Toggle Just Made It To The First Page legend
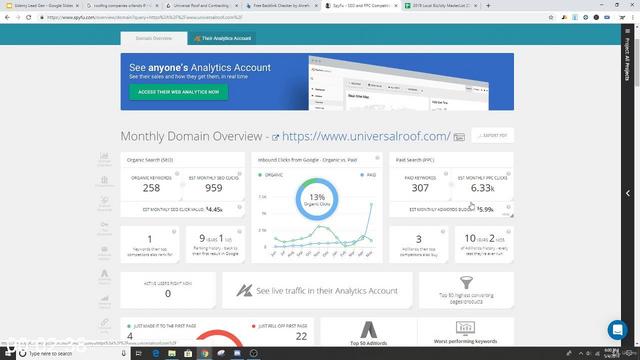The image size is (640, 360). tap(162, 326)
